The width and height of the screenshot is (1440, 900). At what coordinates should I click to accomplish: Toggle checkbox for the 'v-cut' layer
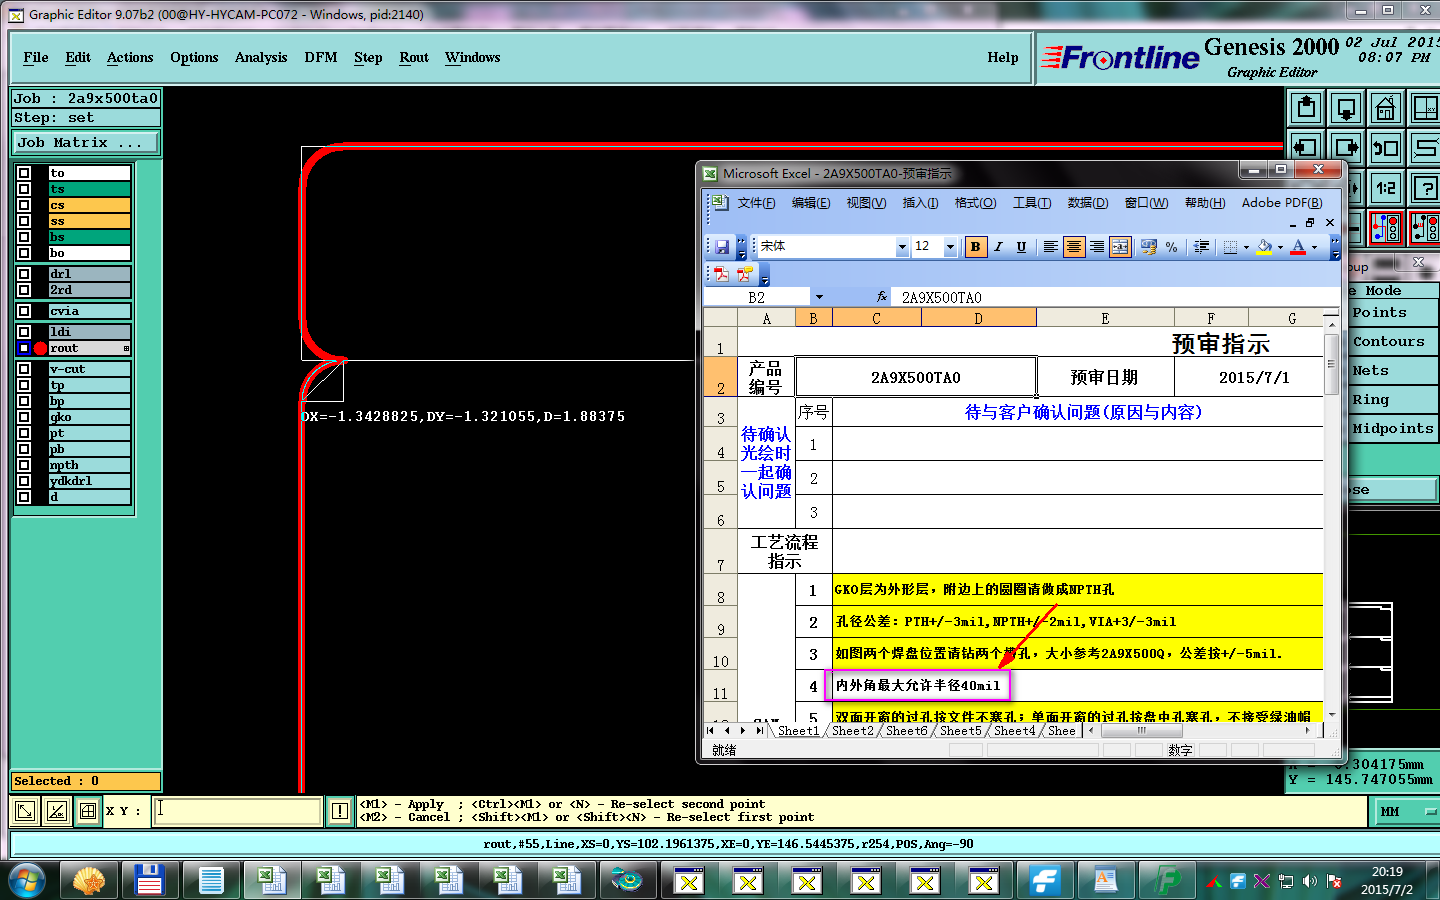[24, 369]
